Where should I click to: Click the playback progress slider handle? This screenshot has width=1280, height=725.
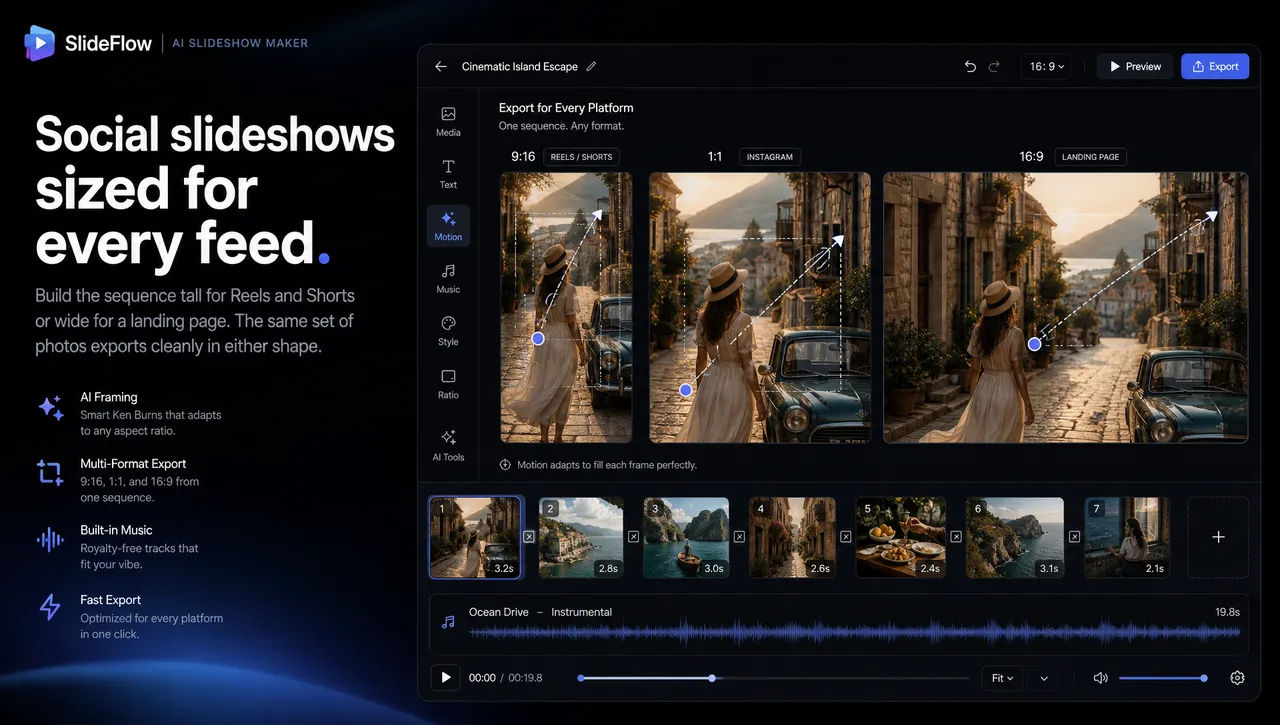point(712,678)
